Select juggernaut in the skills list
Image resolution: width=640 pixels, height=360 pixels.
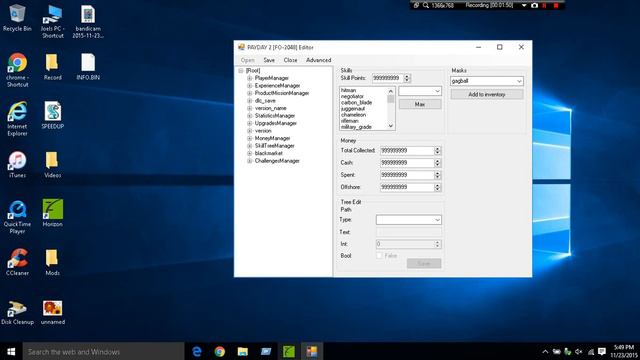[x=353, y=109]
